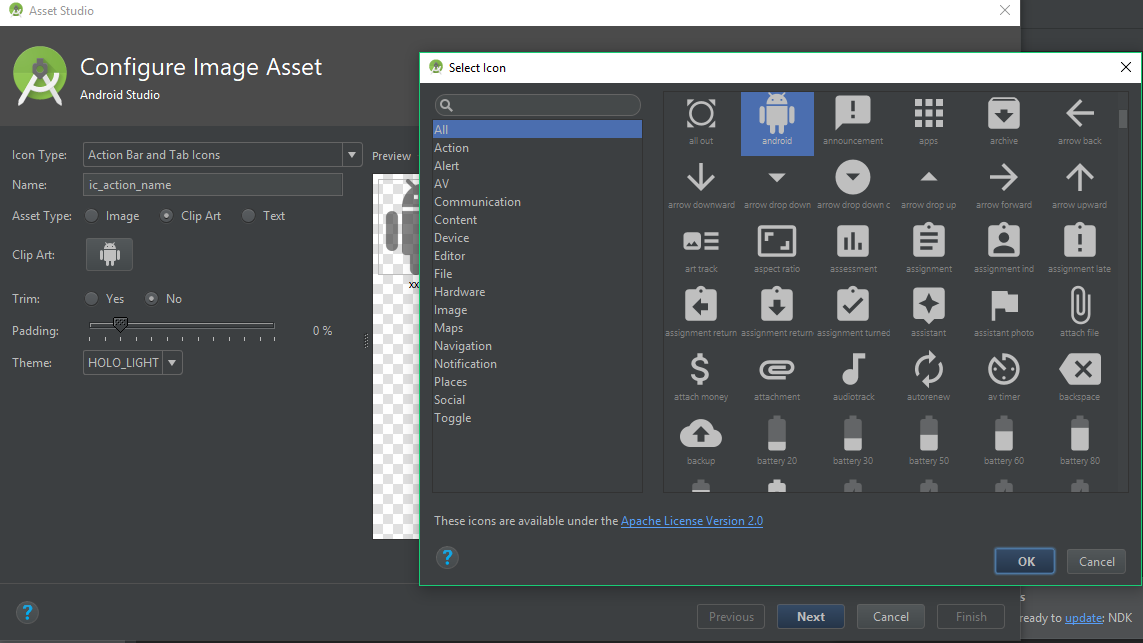Choose the archive icon
The width and height of the screenshot is (1143, 643).
(x=1004, y=122)
